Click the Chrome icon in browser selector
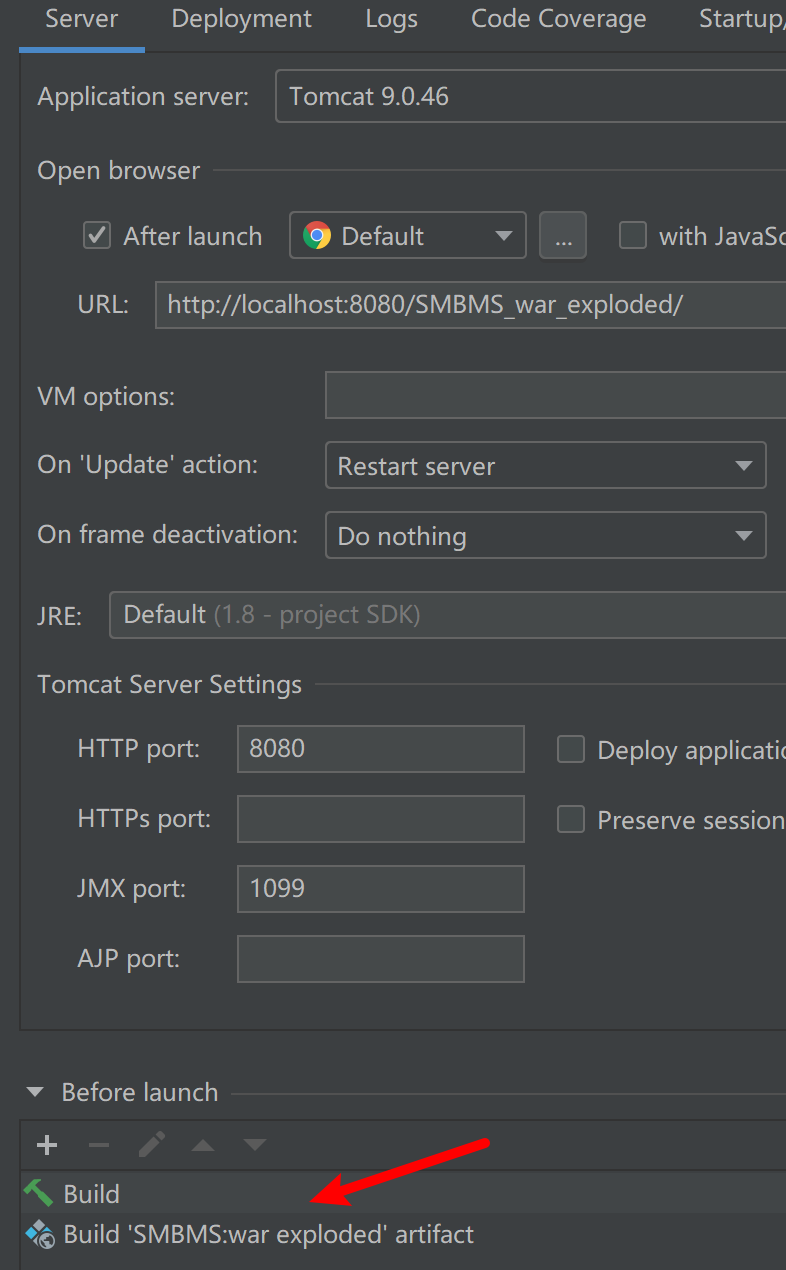Image resolution: width=786 pixels, height=1270 pixels. click(317, 236)
